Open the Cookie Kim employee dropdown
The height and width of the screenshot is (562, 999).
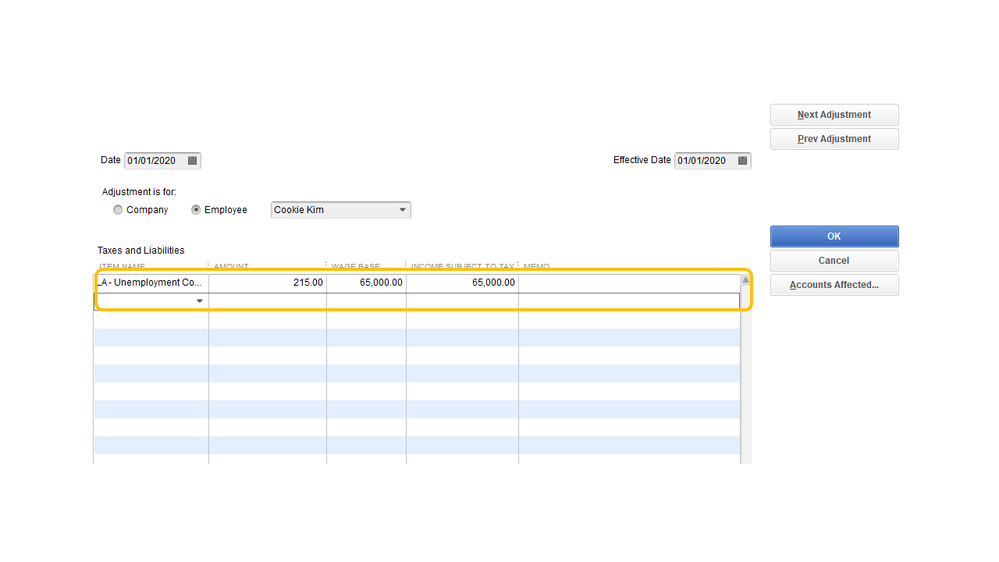(x=341, y=210)
